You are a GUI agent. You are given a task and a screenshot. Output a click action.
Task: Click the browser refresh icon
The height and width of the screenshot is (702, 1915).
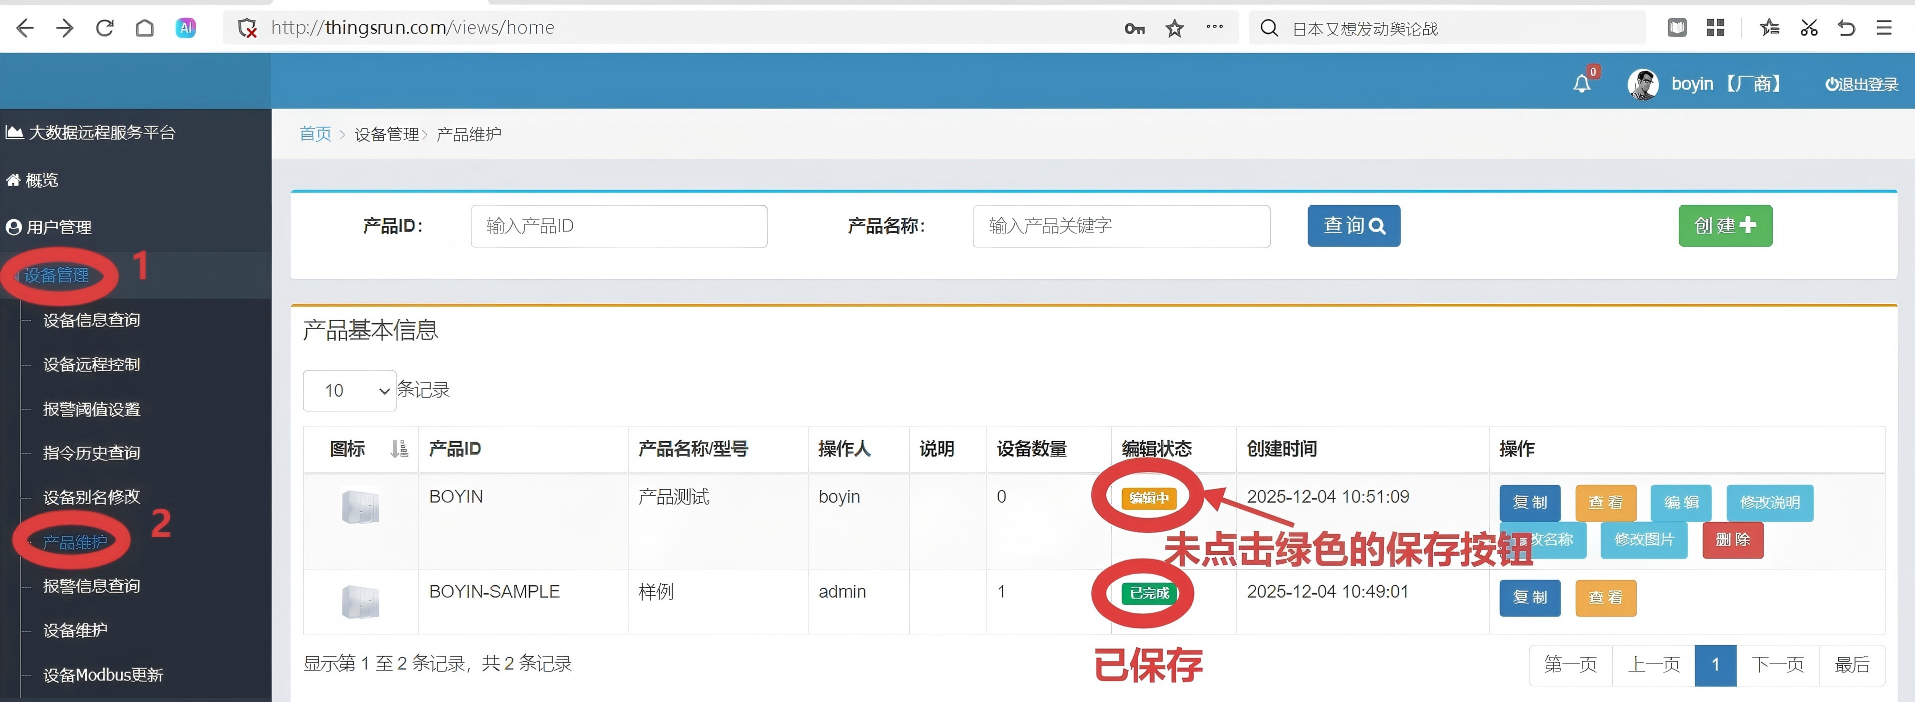point(105,28)
